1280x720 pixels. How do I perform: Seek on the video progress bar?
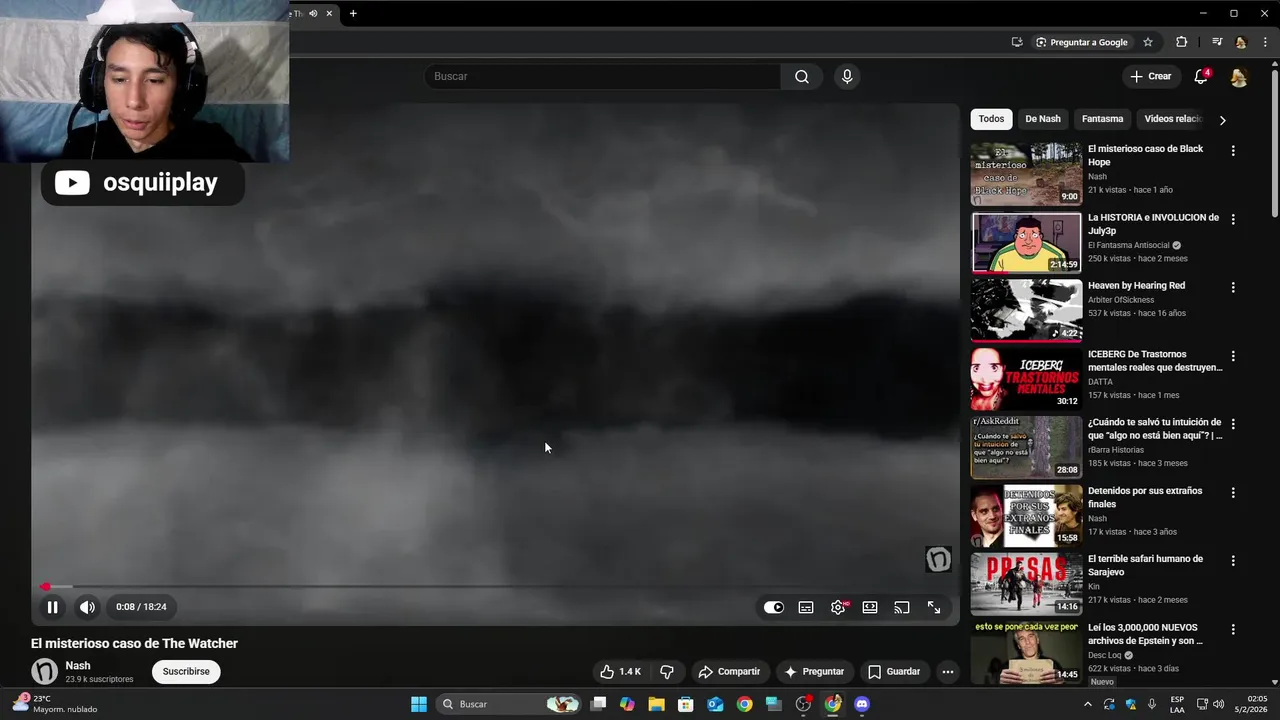coord(495,587)
